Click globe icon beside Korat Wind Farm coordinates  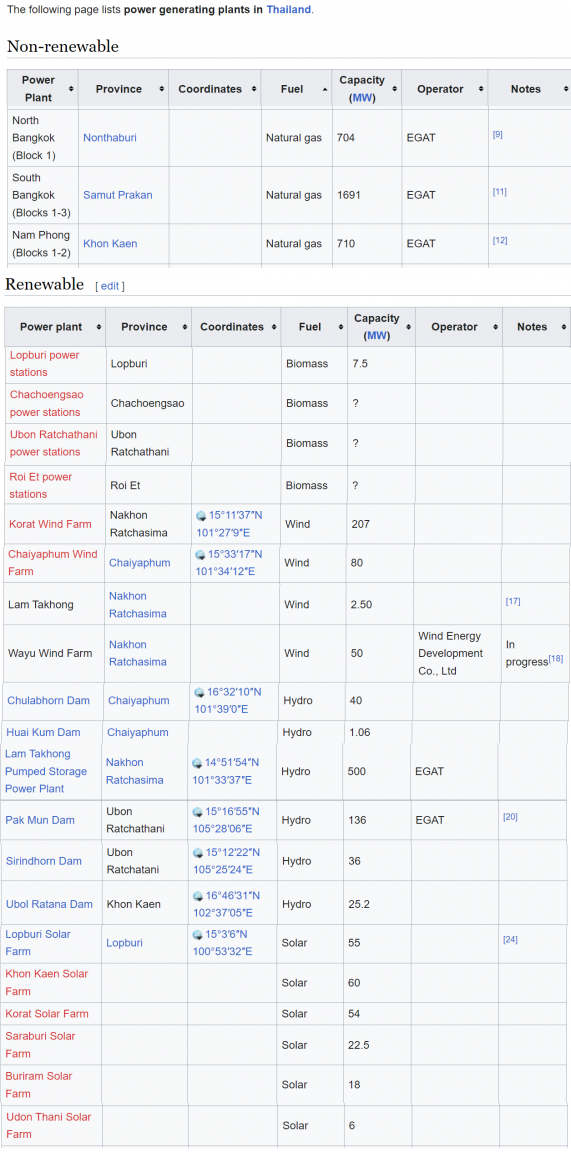click(201, 516)
